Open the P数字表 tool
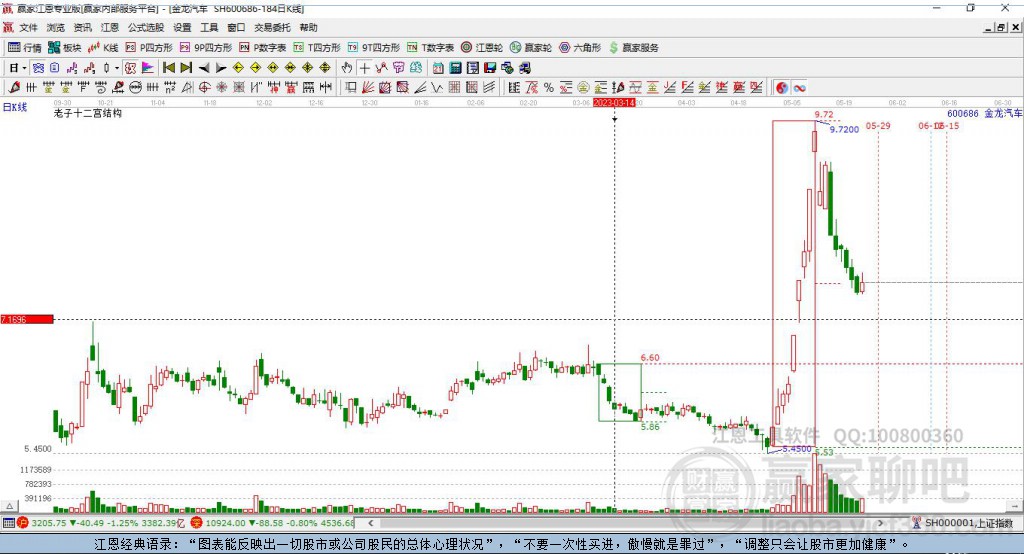The image size is (1024, 554). 263,48
